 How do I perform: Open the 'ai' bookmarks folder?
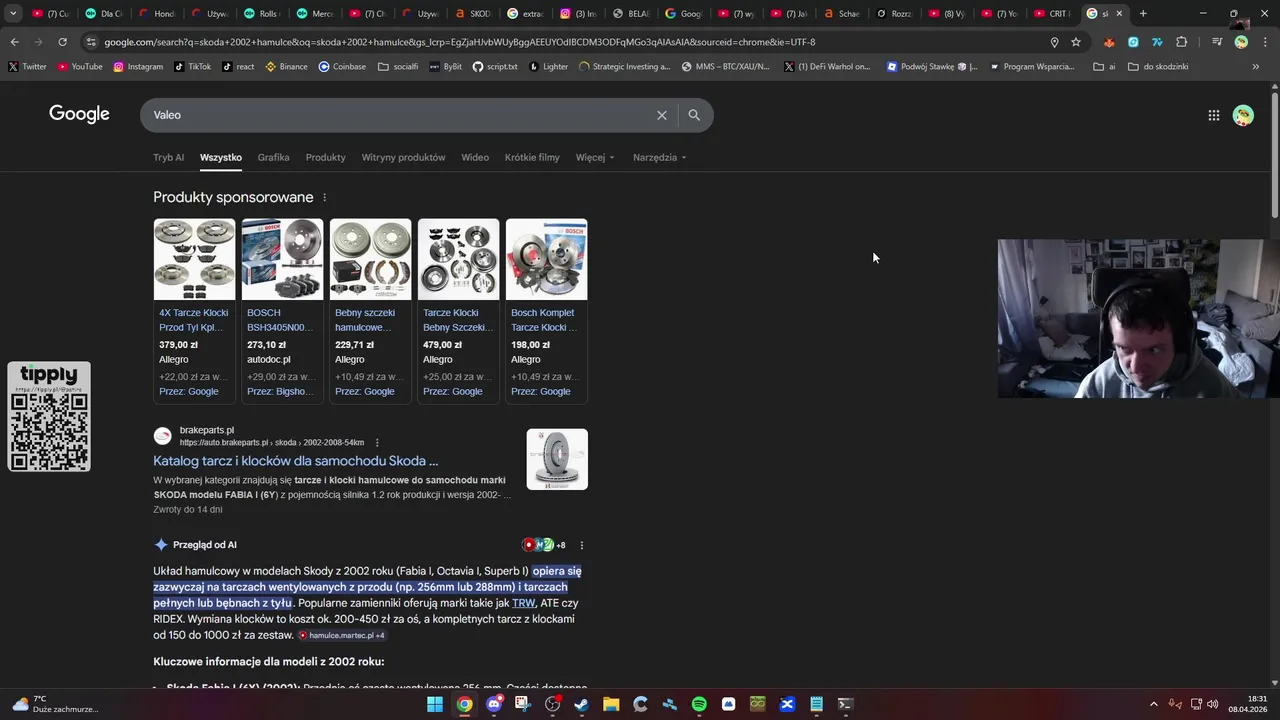[1105, 67]
